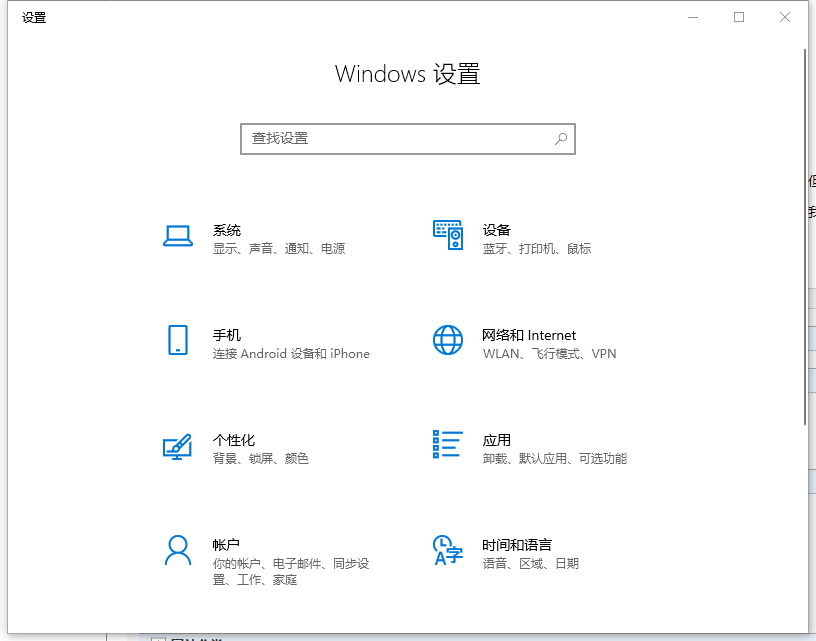
Task: Maximize the 设置 window
Action: [x=739, y=17]
